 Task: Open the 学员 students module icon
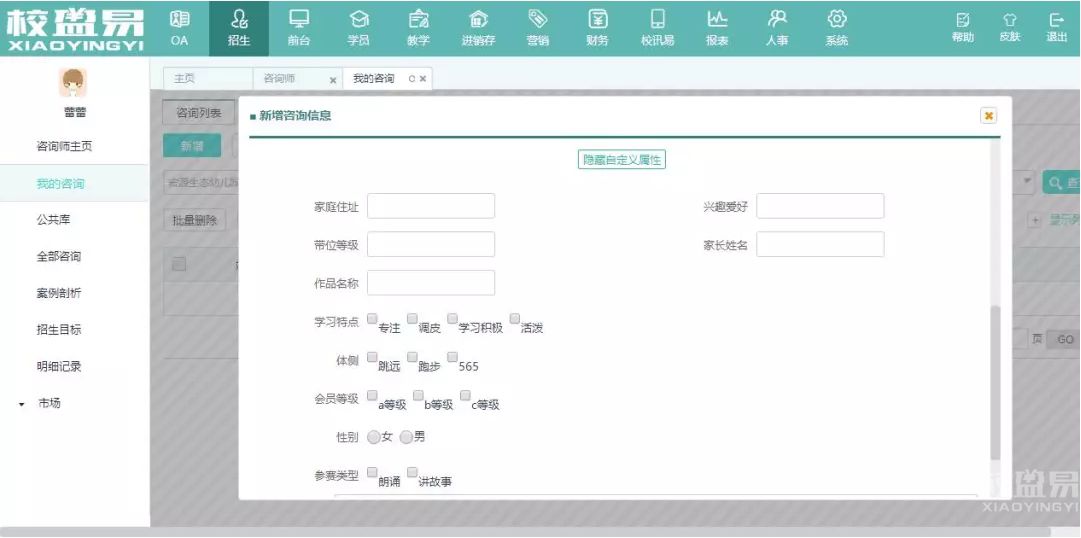[x=358, y=19]
